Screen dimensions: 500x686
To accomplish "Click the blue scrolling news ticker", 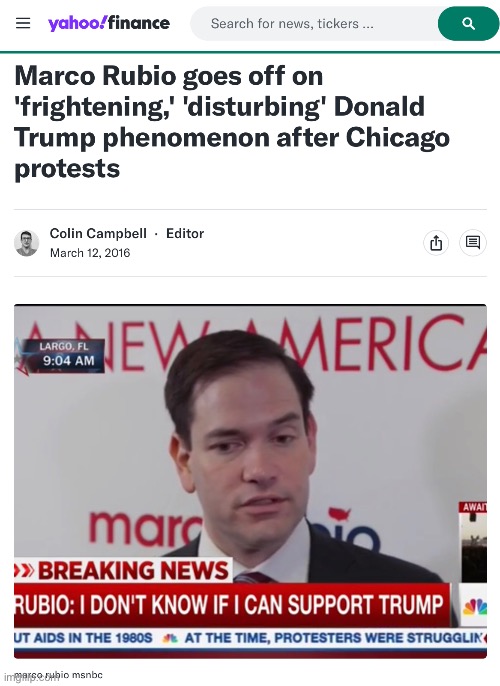I will [x=250, y=638].
